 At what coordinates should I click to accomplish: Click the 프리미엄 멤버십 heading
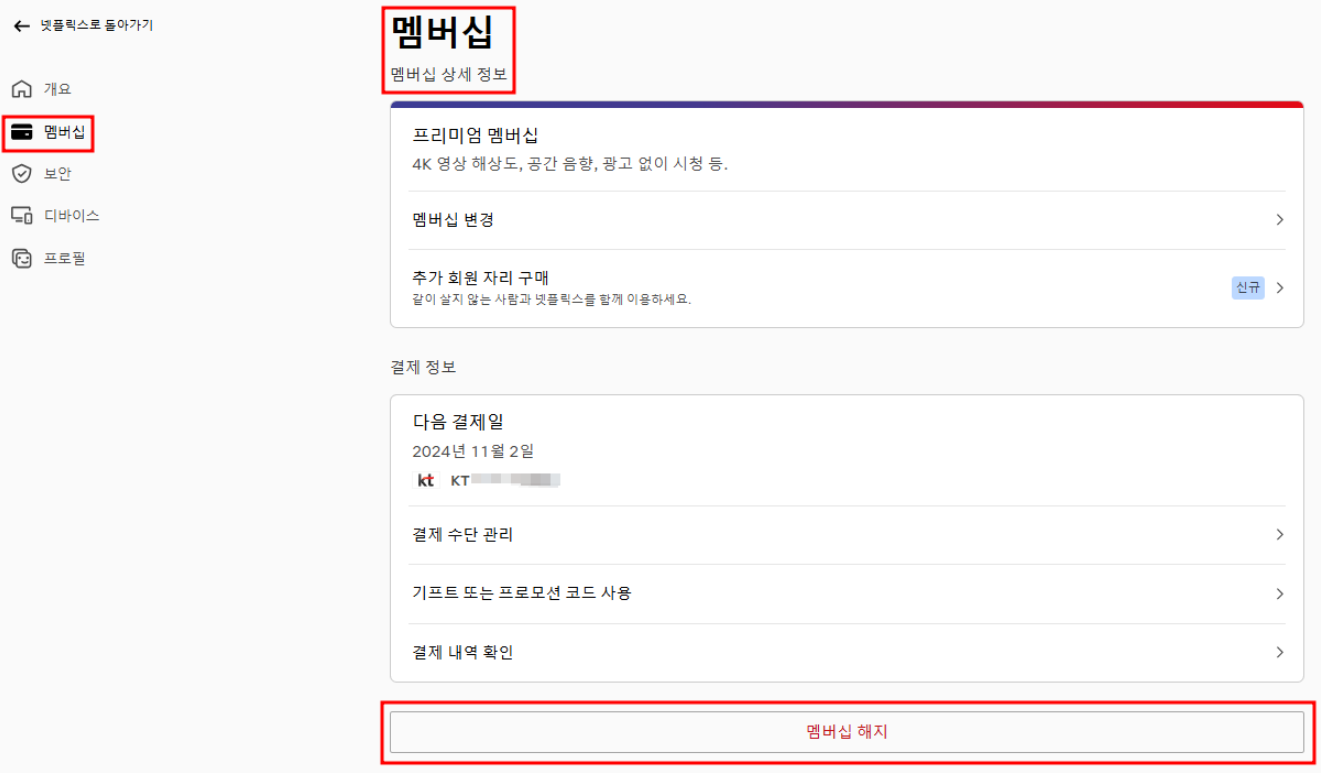coord(476,135)
